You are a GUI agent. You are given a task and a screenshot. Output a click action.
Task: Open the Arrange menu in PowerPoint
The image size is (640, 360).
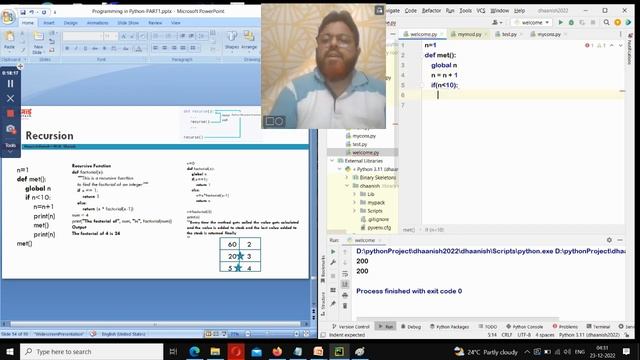point(249,41)
